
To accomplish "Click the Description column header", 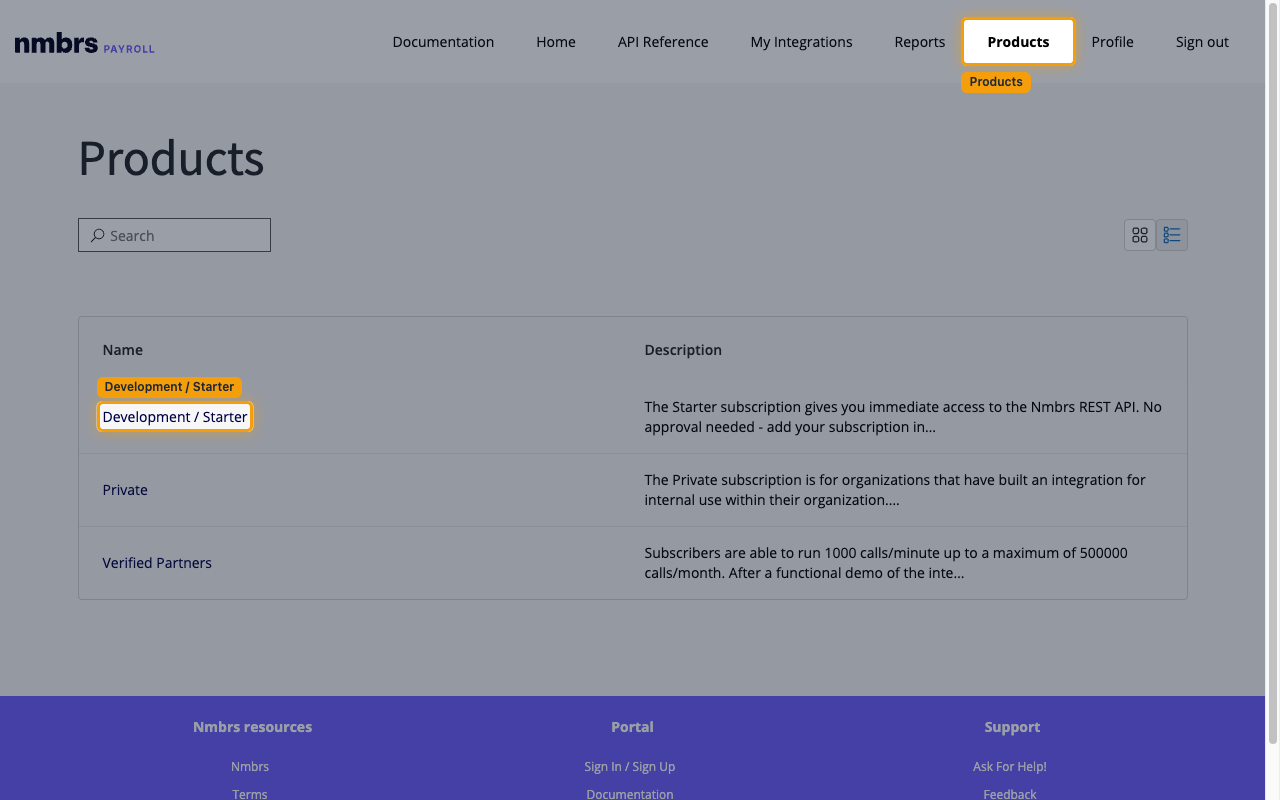I will 683,350.
